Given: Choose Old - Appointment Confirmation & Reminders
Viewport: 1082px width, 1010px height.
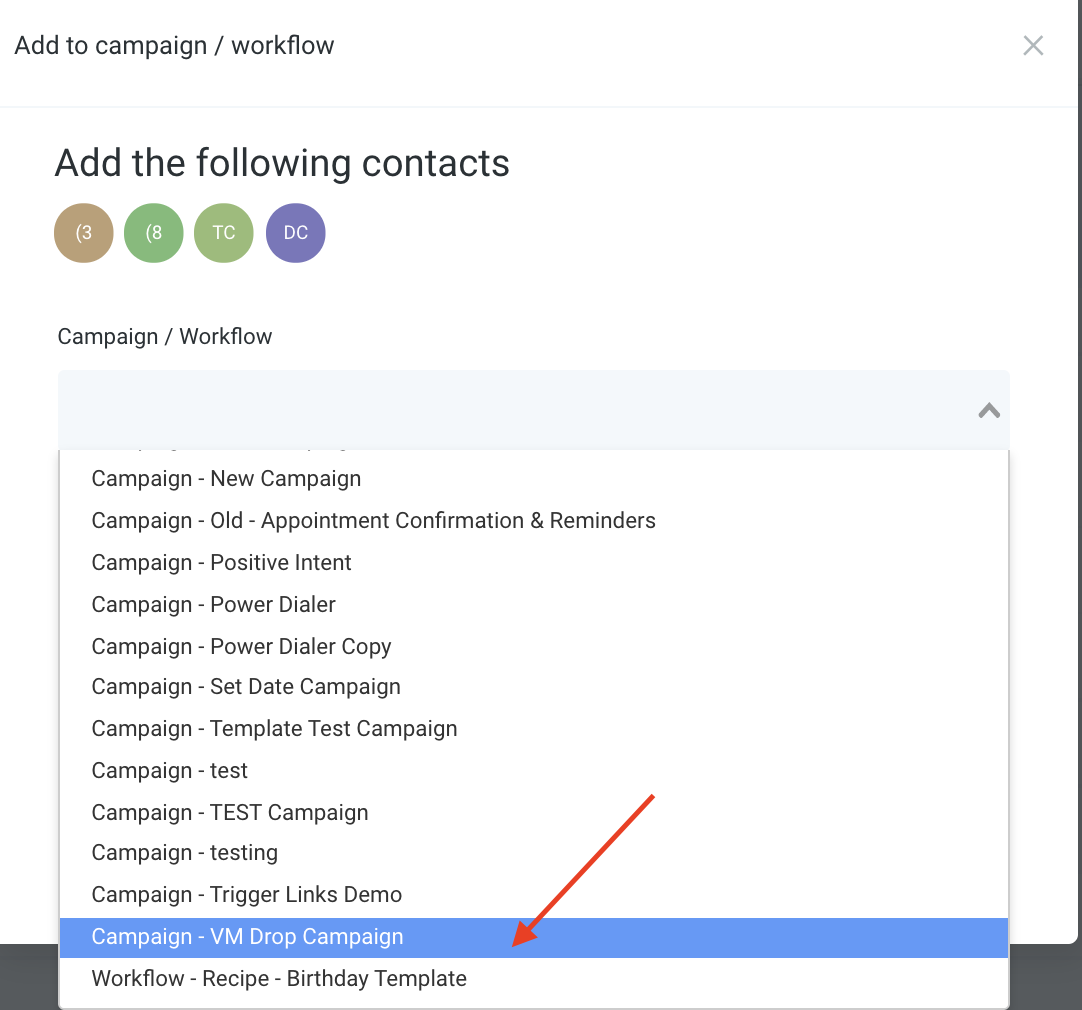Looking at the screenshot, I should click(533, 520).
